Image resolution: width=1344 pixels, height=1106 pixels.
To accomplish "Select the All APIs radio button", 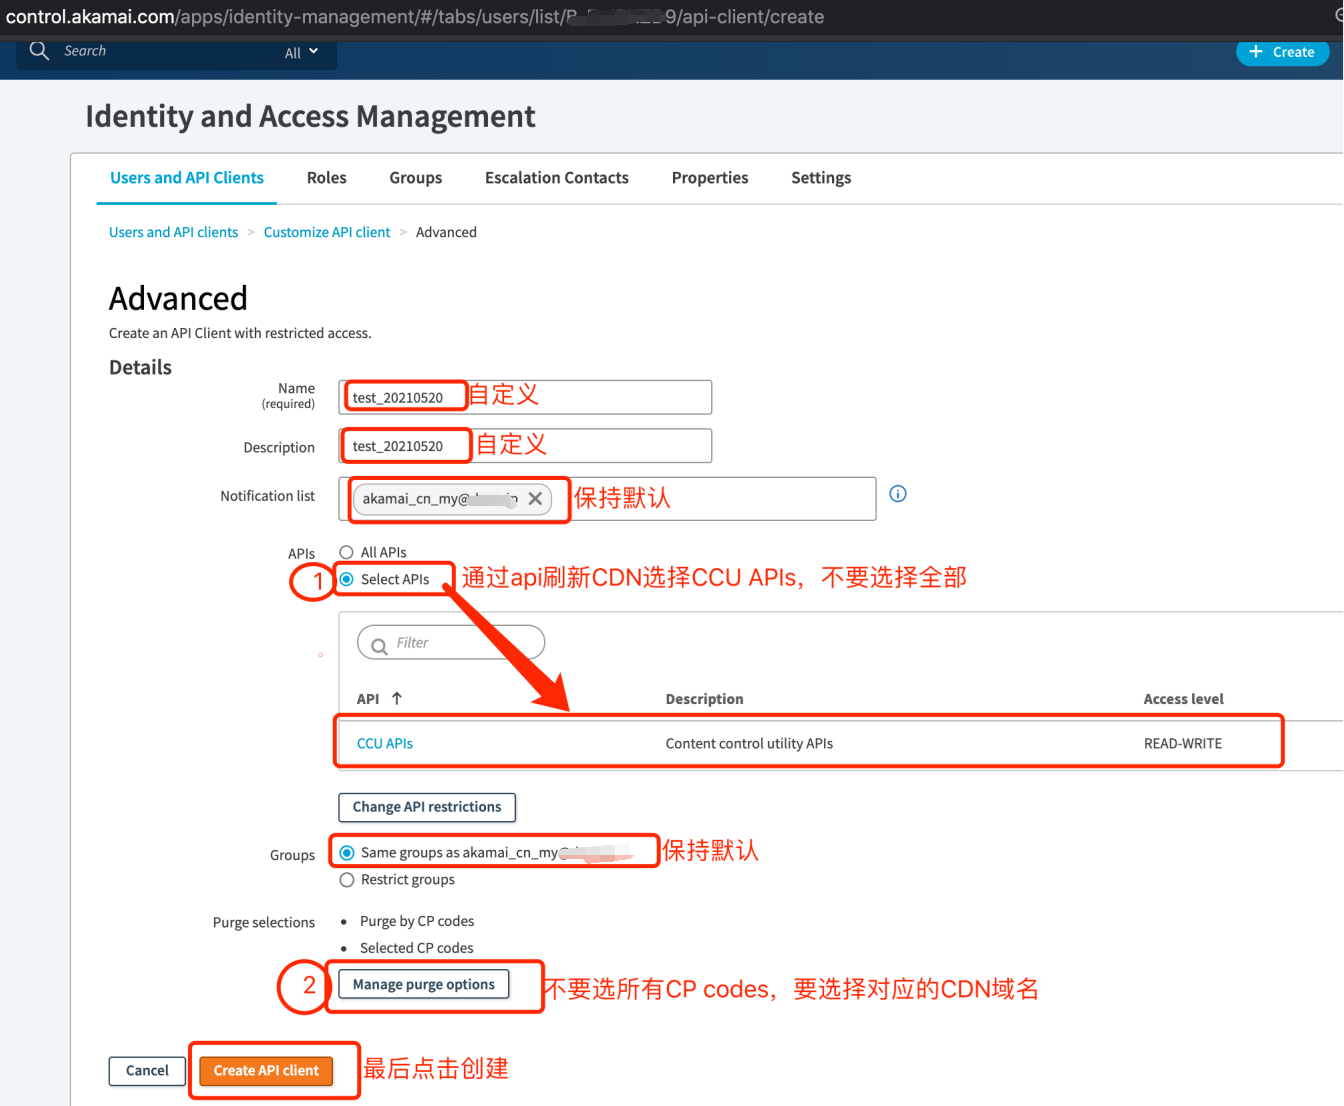I will [347, 552].
